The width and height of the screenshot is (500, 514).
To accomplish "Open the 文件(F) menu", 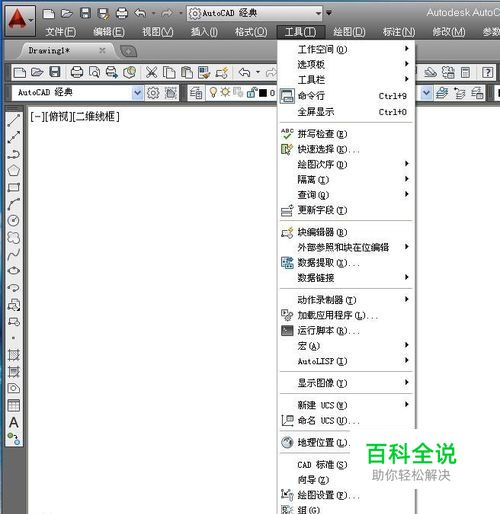I will click(x=61, y=32).
